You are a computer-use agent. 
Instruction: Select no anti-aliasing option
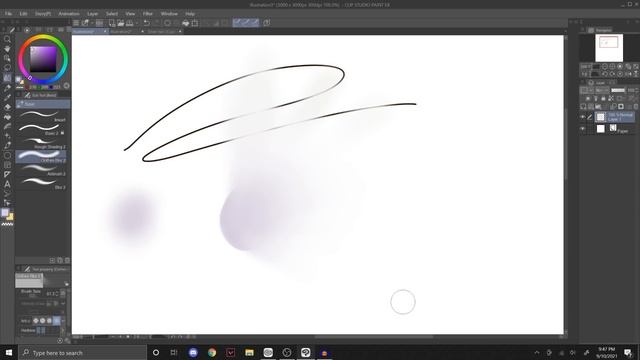36,321
